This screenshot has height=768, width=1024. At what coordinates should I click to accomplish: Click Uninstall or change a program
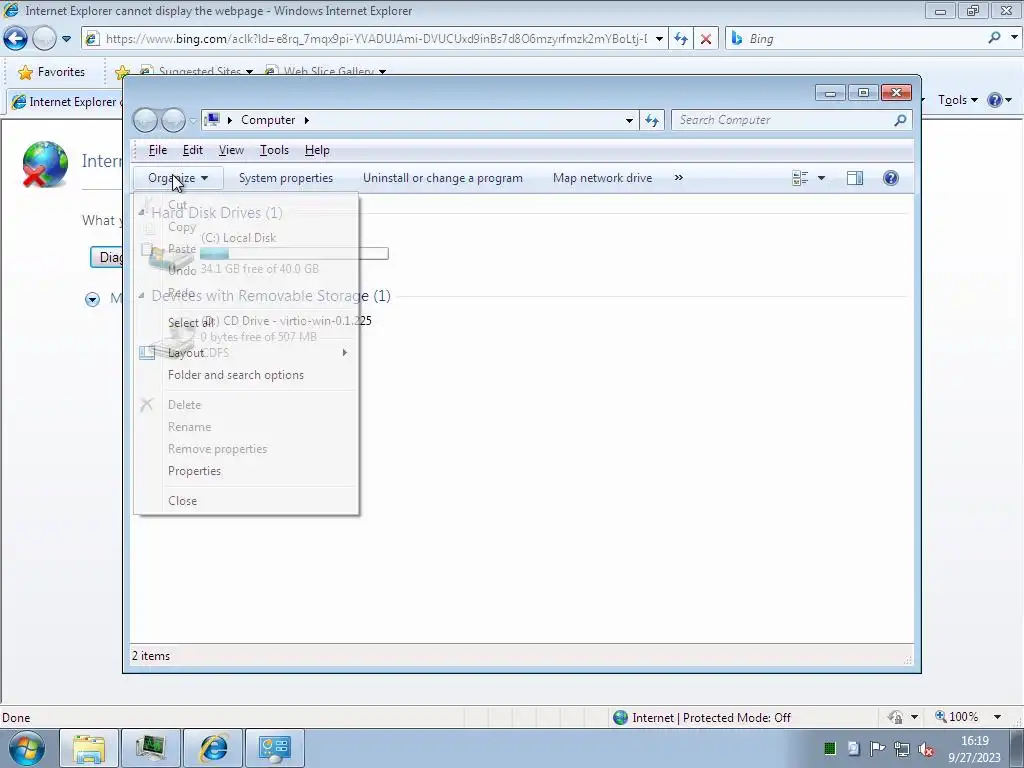click(443, 178)
